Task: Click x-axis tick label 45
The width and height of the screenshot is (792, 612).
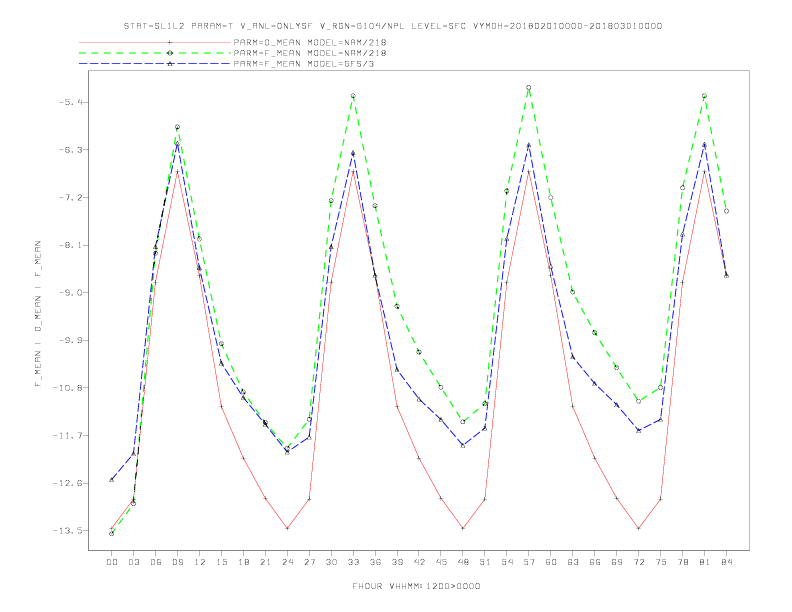Action: (441, 562)
